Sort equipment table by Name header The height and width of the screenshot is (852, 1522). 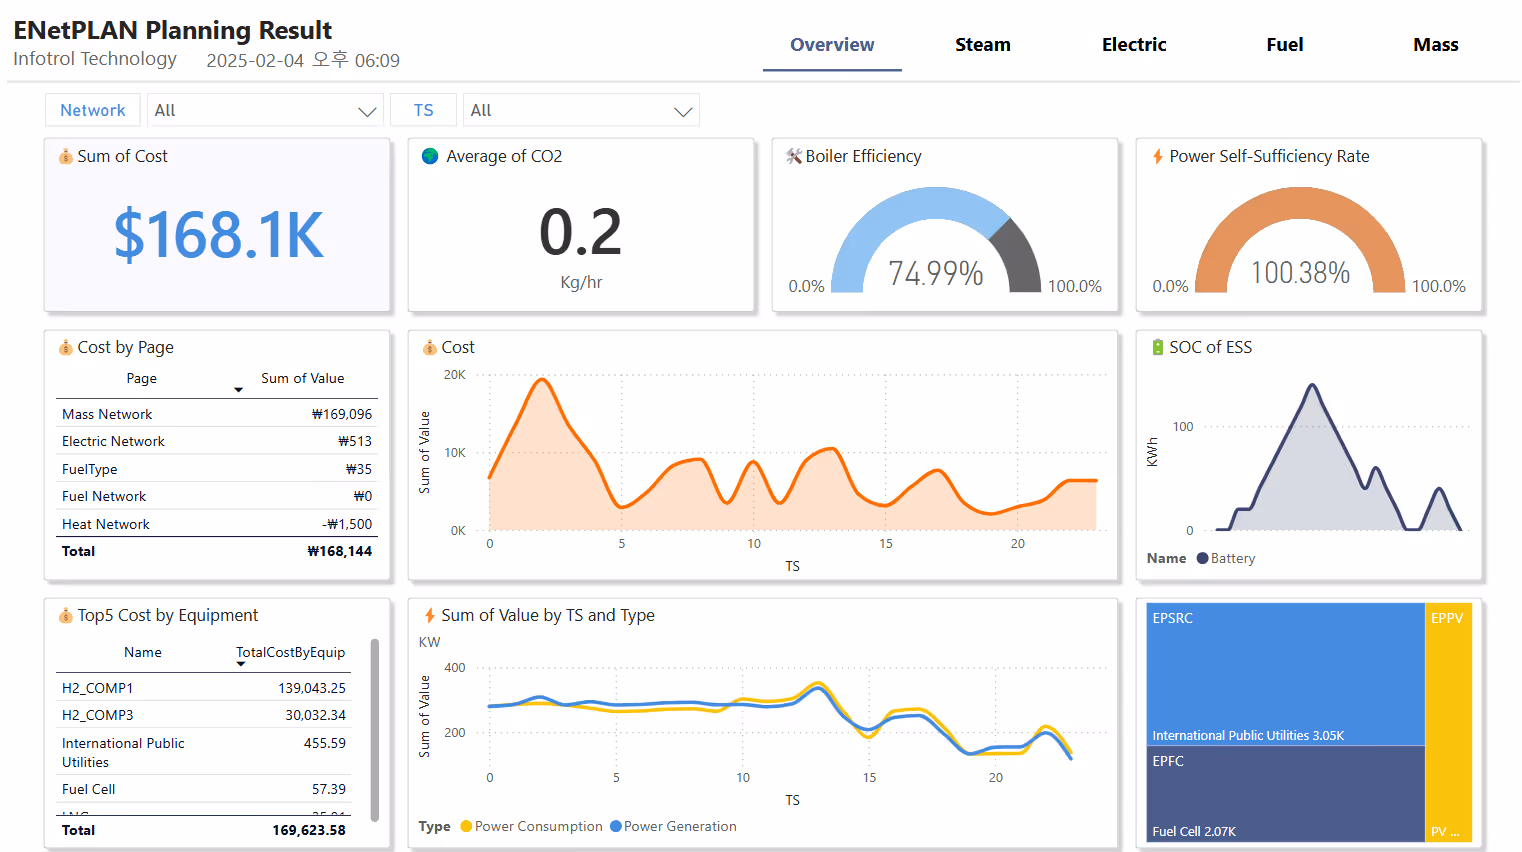point(143,652)
